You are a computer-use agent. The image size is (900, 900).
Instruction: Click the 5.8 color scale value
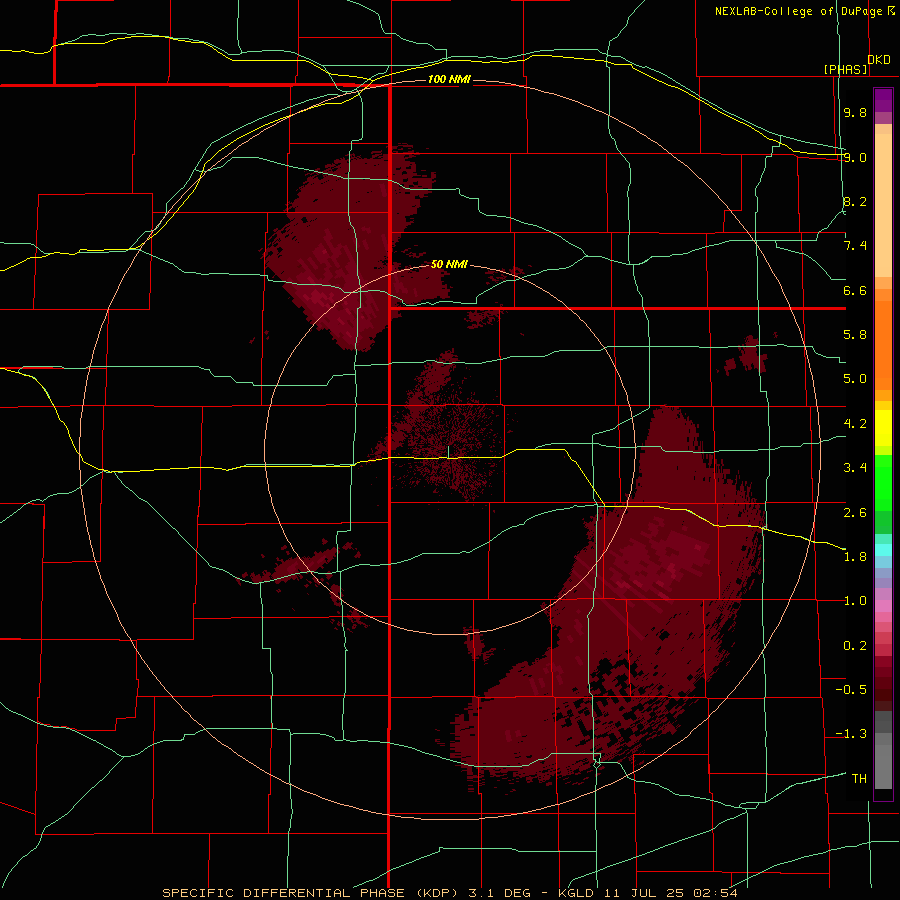pos(855,335)
